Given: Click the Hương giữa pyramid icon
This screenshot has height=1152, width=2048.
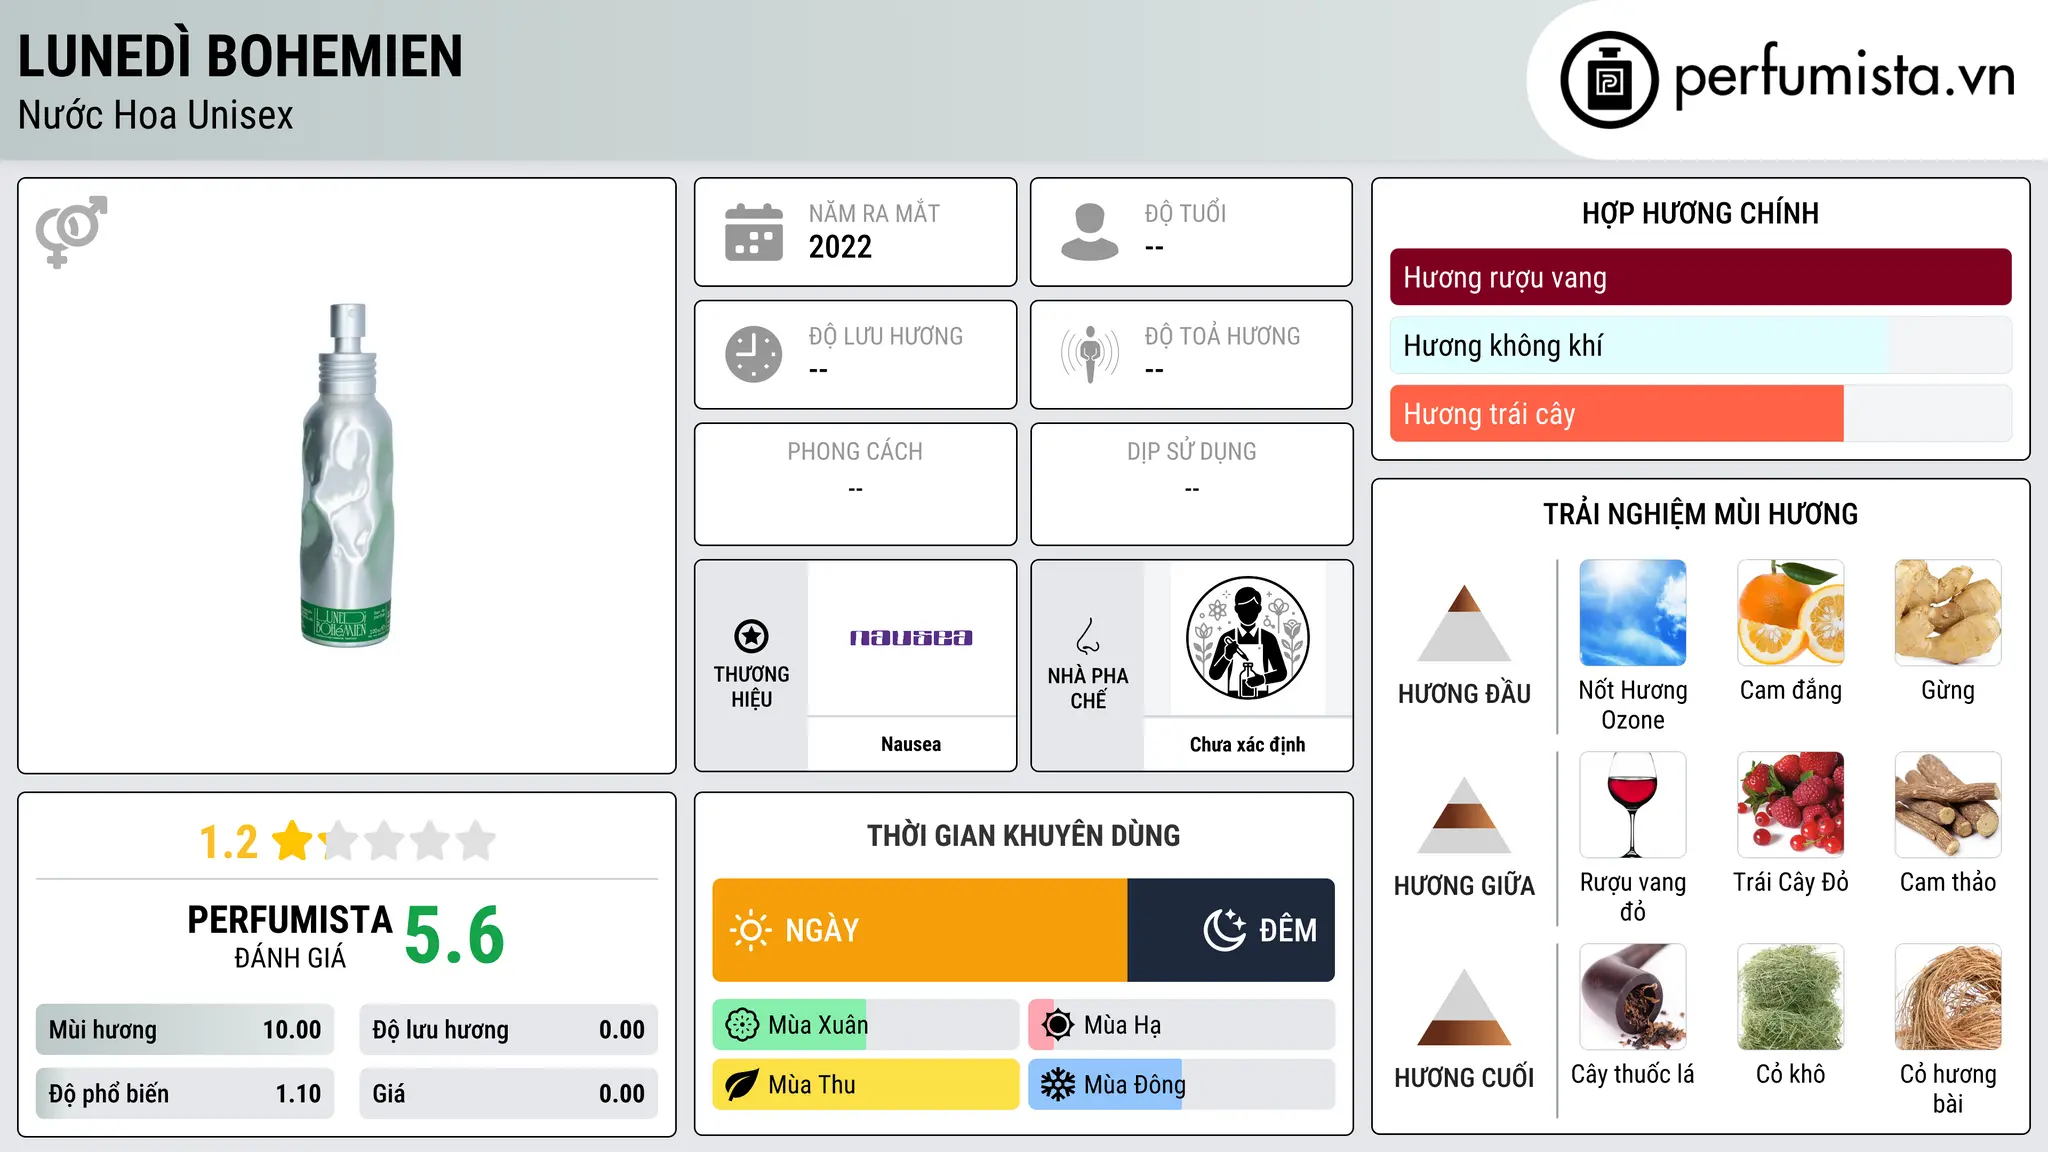Looking at the screenshot, I should (1464, 814).
